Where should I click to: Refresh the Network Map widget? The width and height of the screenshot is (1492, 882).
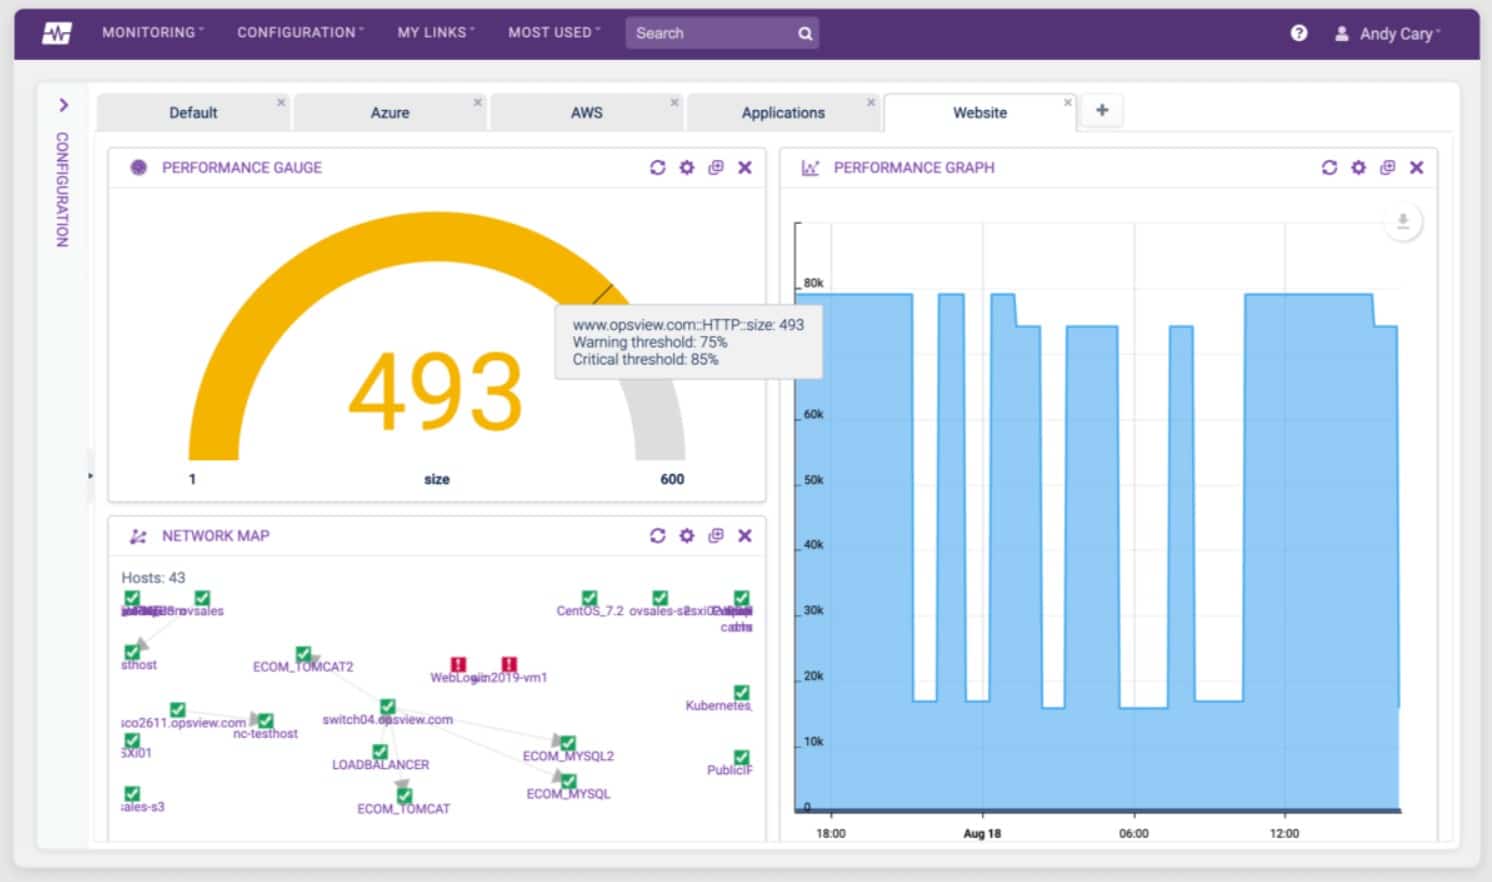pos(657,536)
